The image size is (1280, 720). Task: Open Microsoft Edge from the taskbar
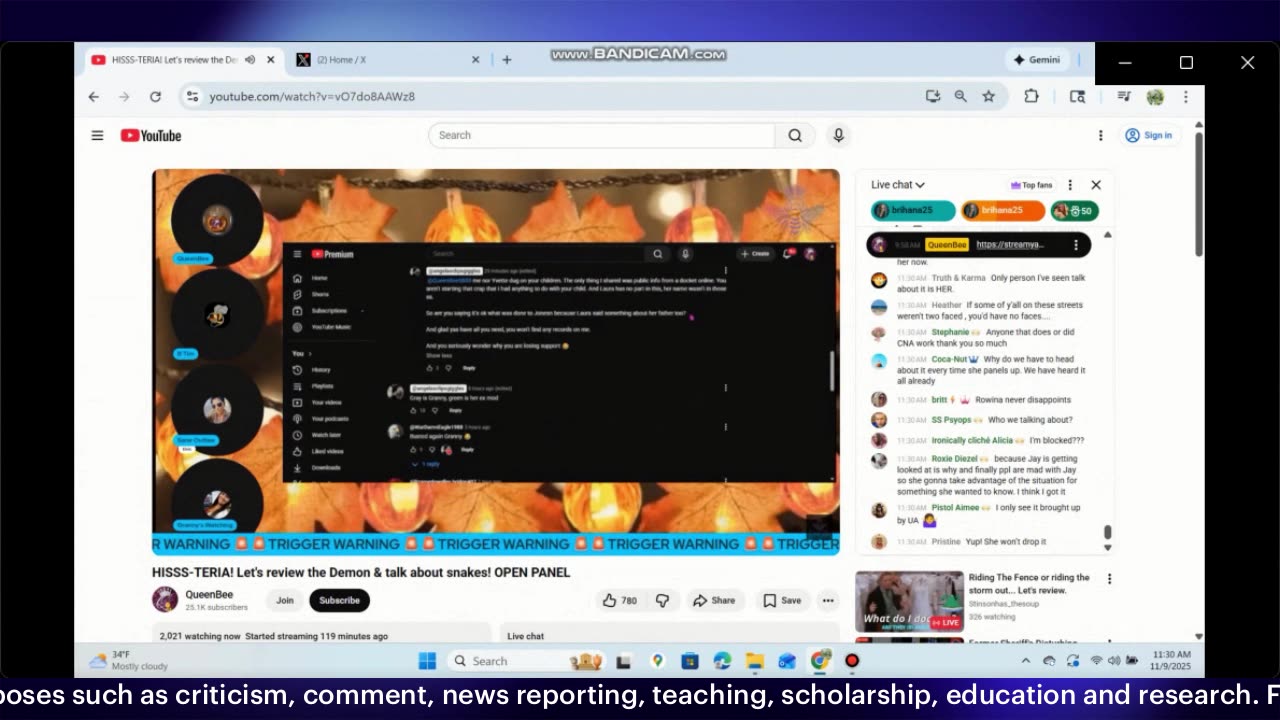(x=722, y=661)
